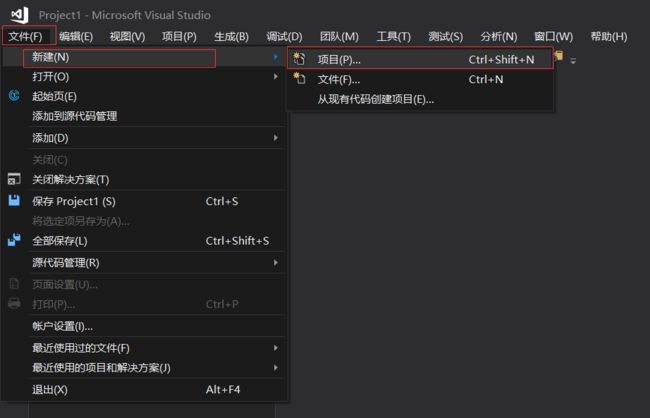Screen dimensions: 650x418
Task: Expand the 最近使用过的文件(F) submenu arrow
Action: tap(275, 348)
